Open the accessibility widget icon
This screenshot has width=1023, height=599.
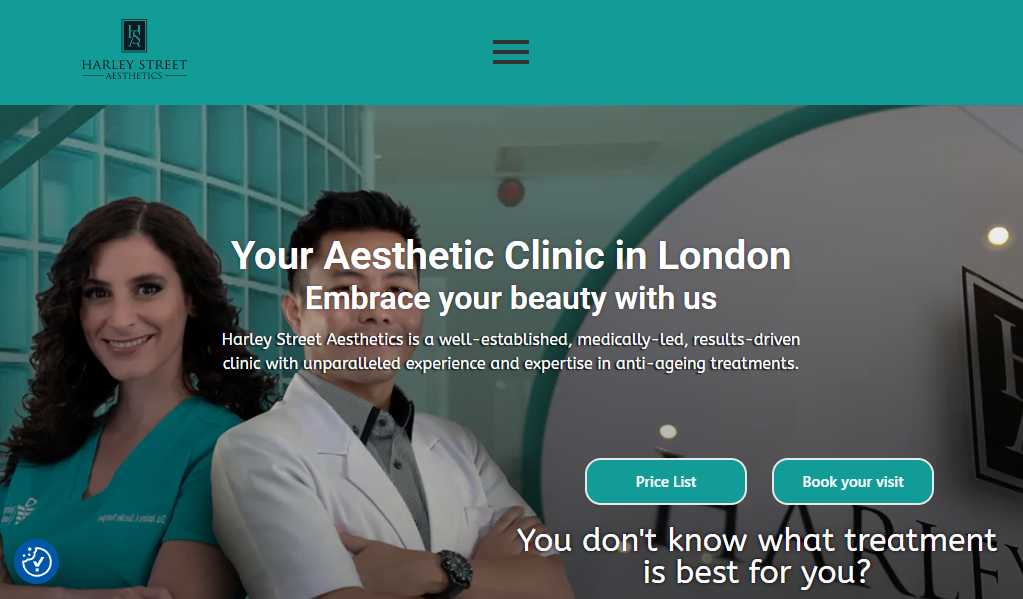point(37,561)
